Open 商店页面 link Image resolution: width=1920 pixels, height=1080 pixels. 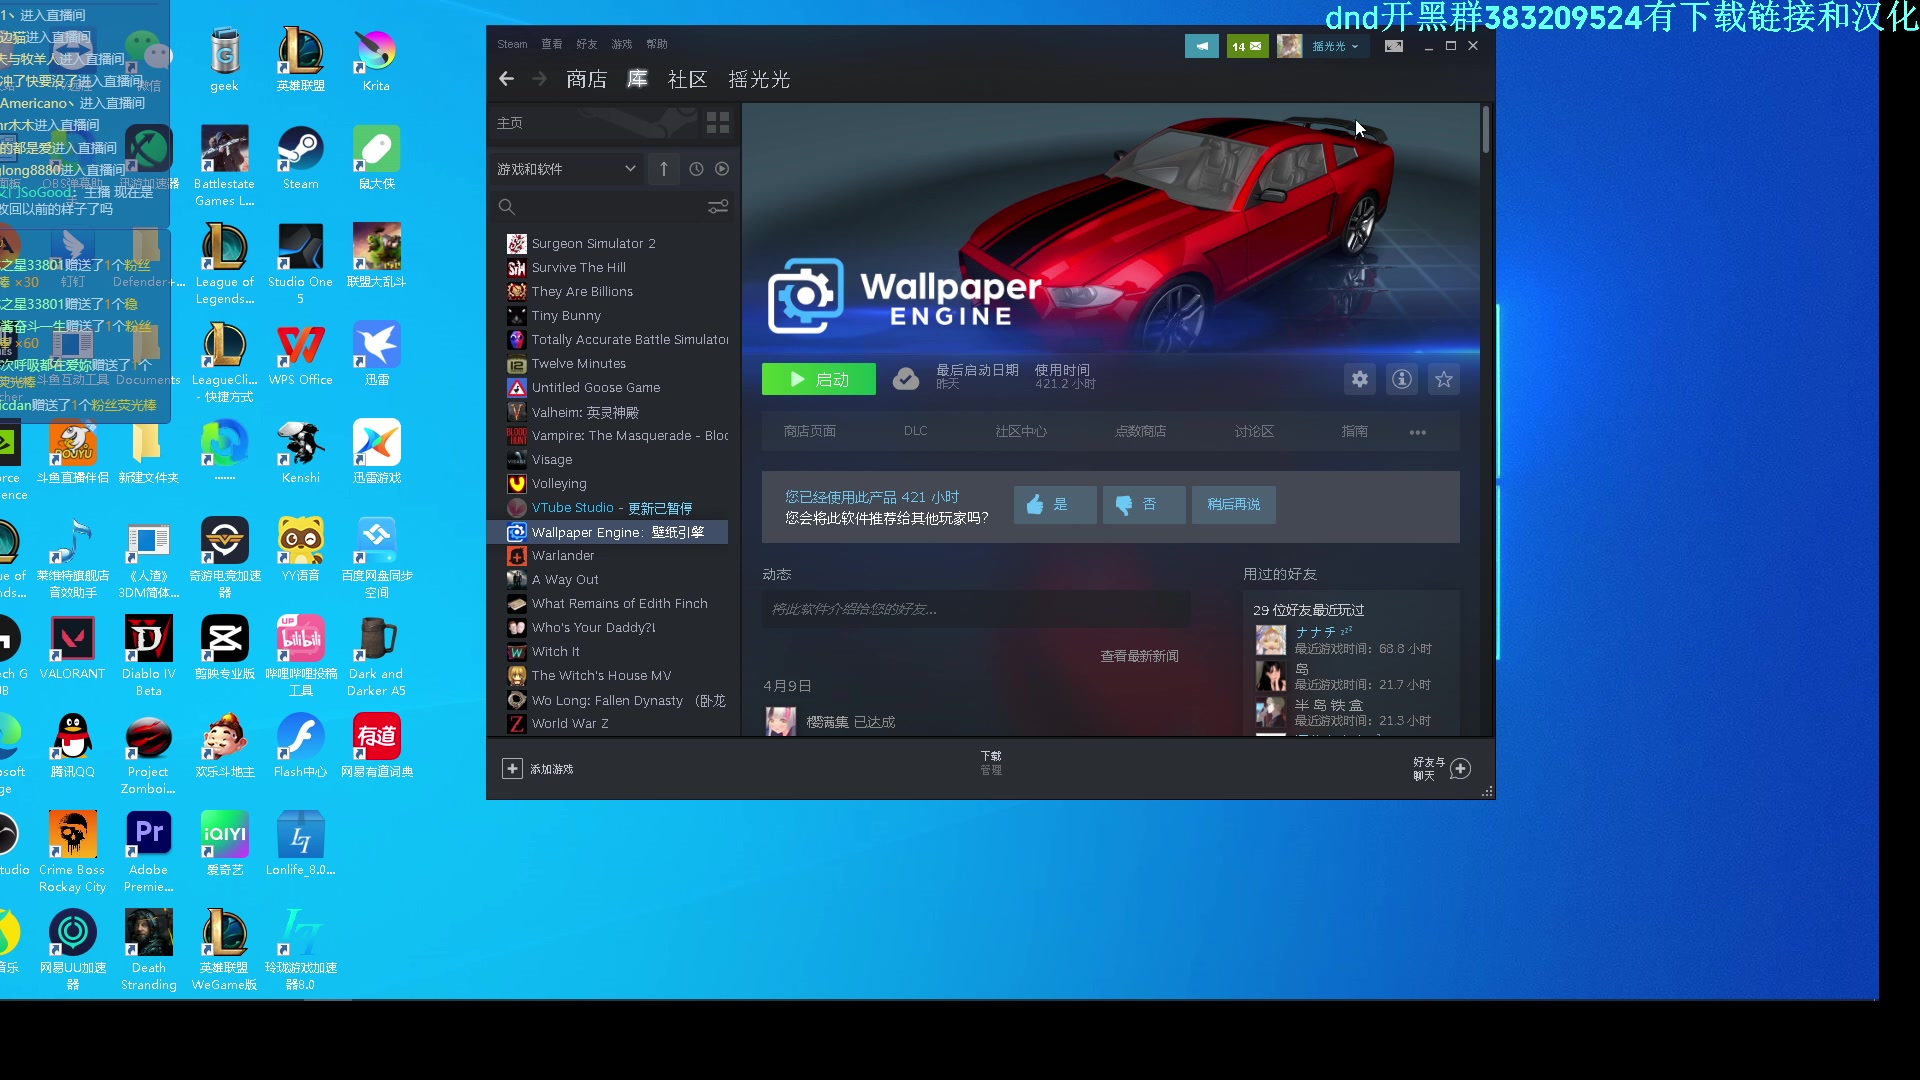pos(810,431)
